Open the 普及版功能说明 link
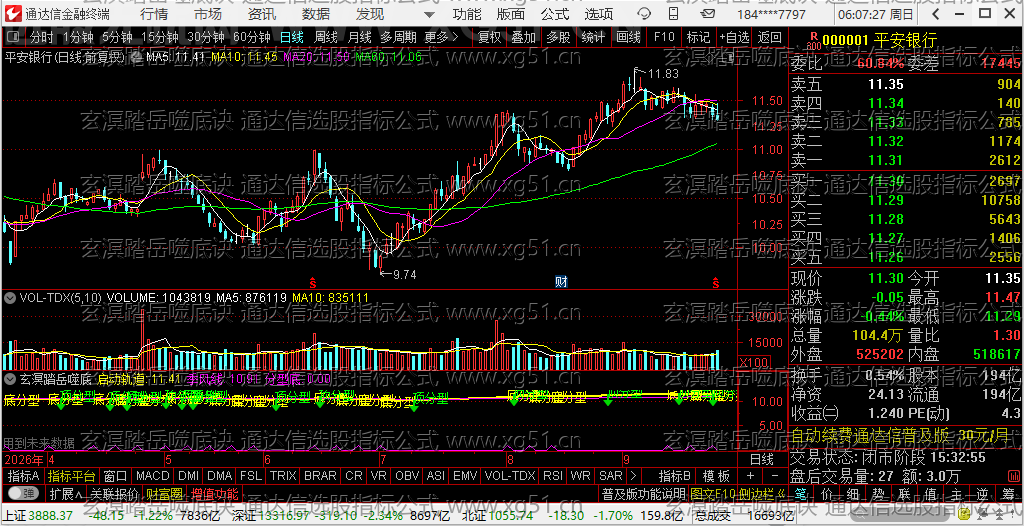This screenshot has width=1024, height=526. pyautogui.click(x=643, y=493)
